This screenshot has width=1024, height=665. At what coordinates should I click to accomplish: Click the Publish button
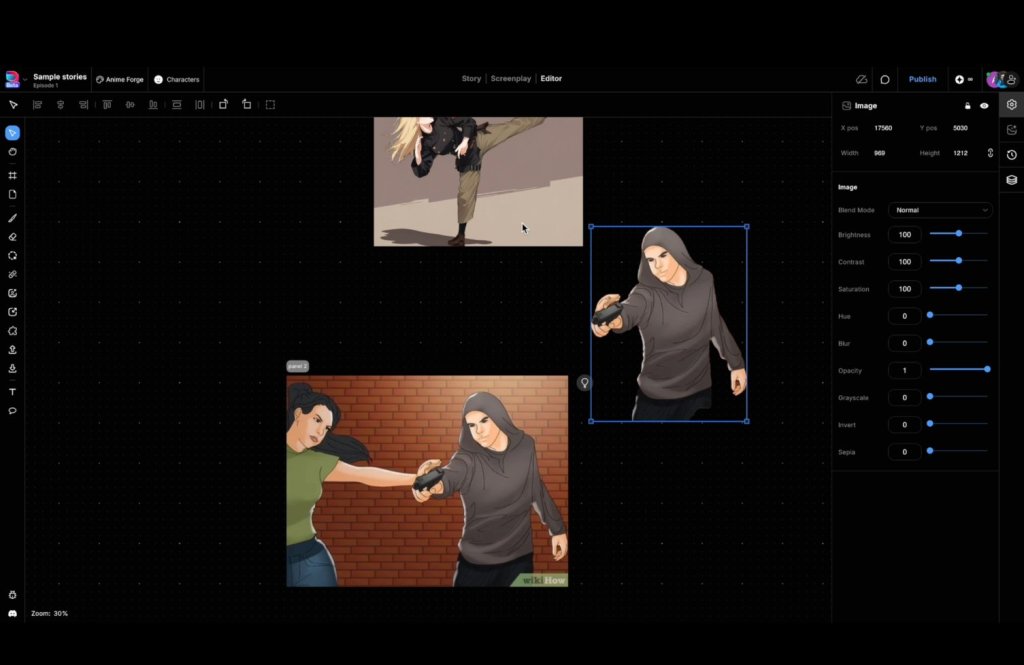[922, 79]
